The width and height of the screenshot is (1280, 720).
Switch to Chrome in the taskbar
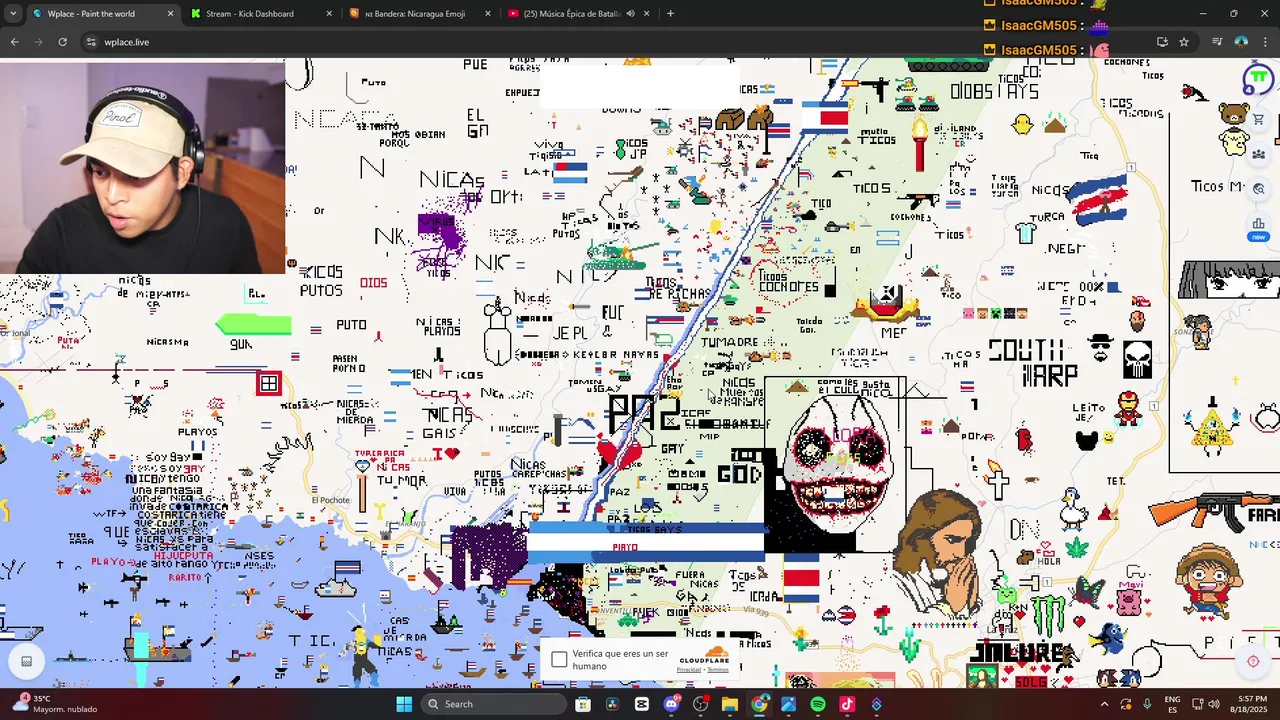coord(759,704)
